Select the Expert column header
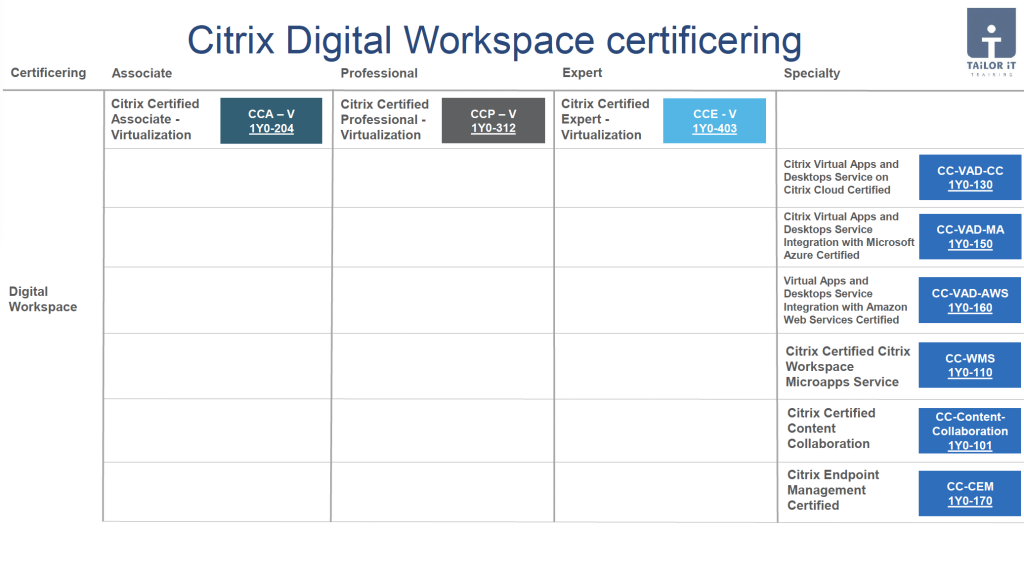 (582, 73)
